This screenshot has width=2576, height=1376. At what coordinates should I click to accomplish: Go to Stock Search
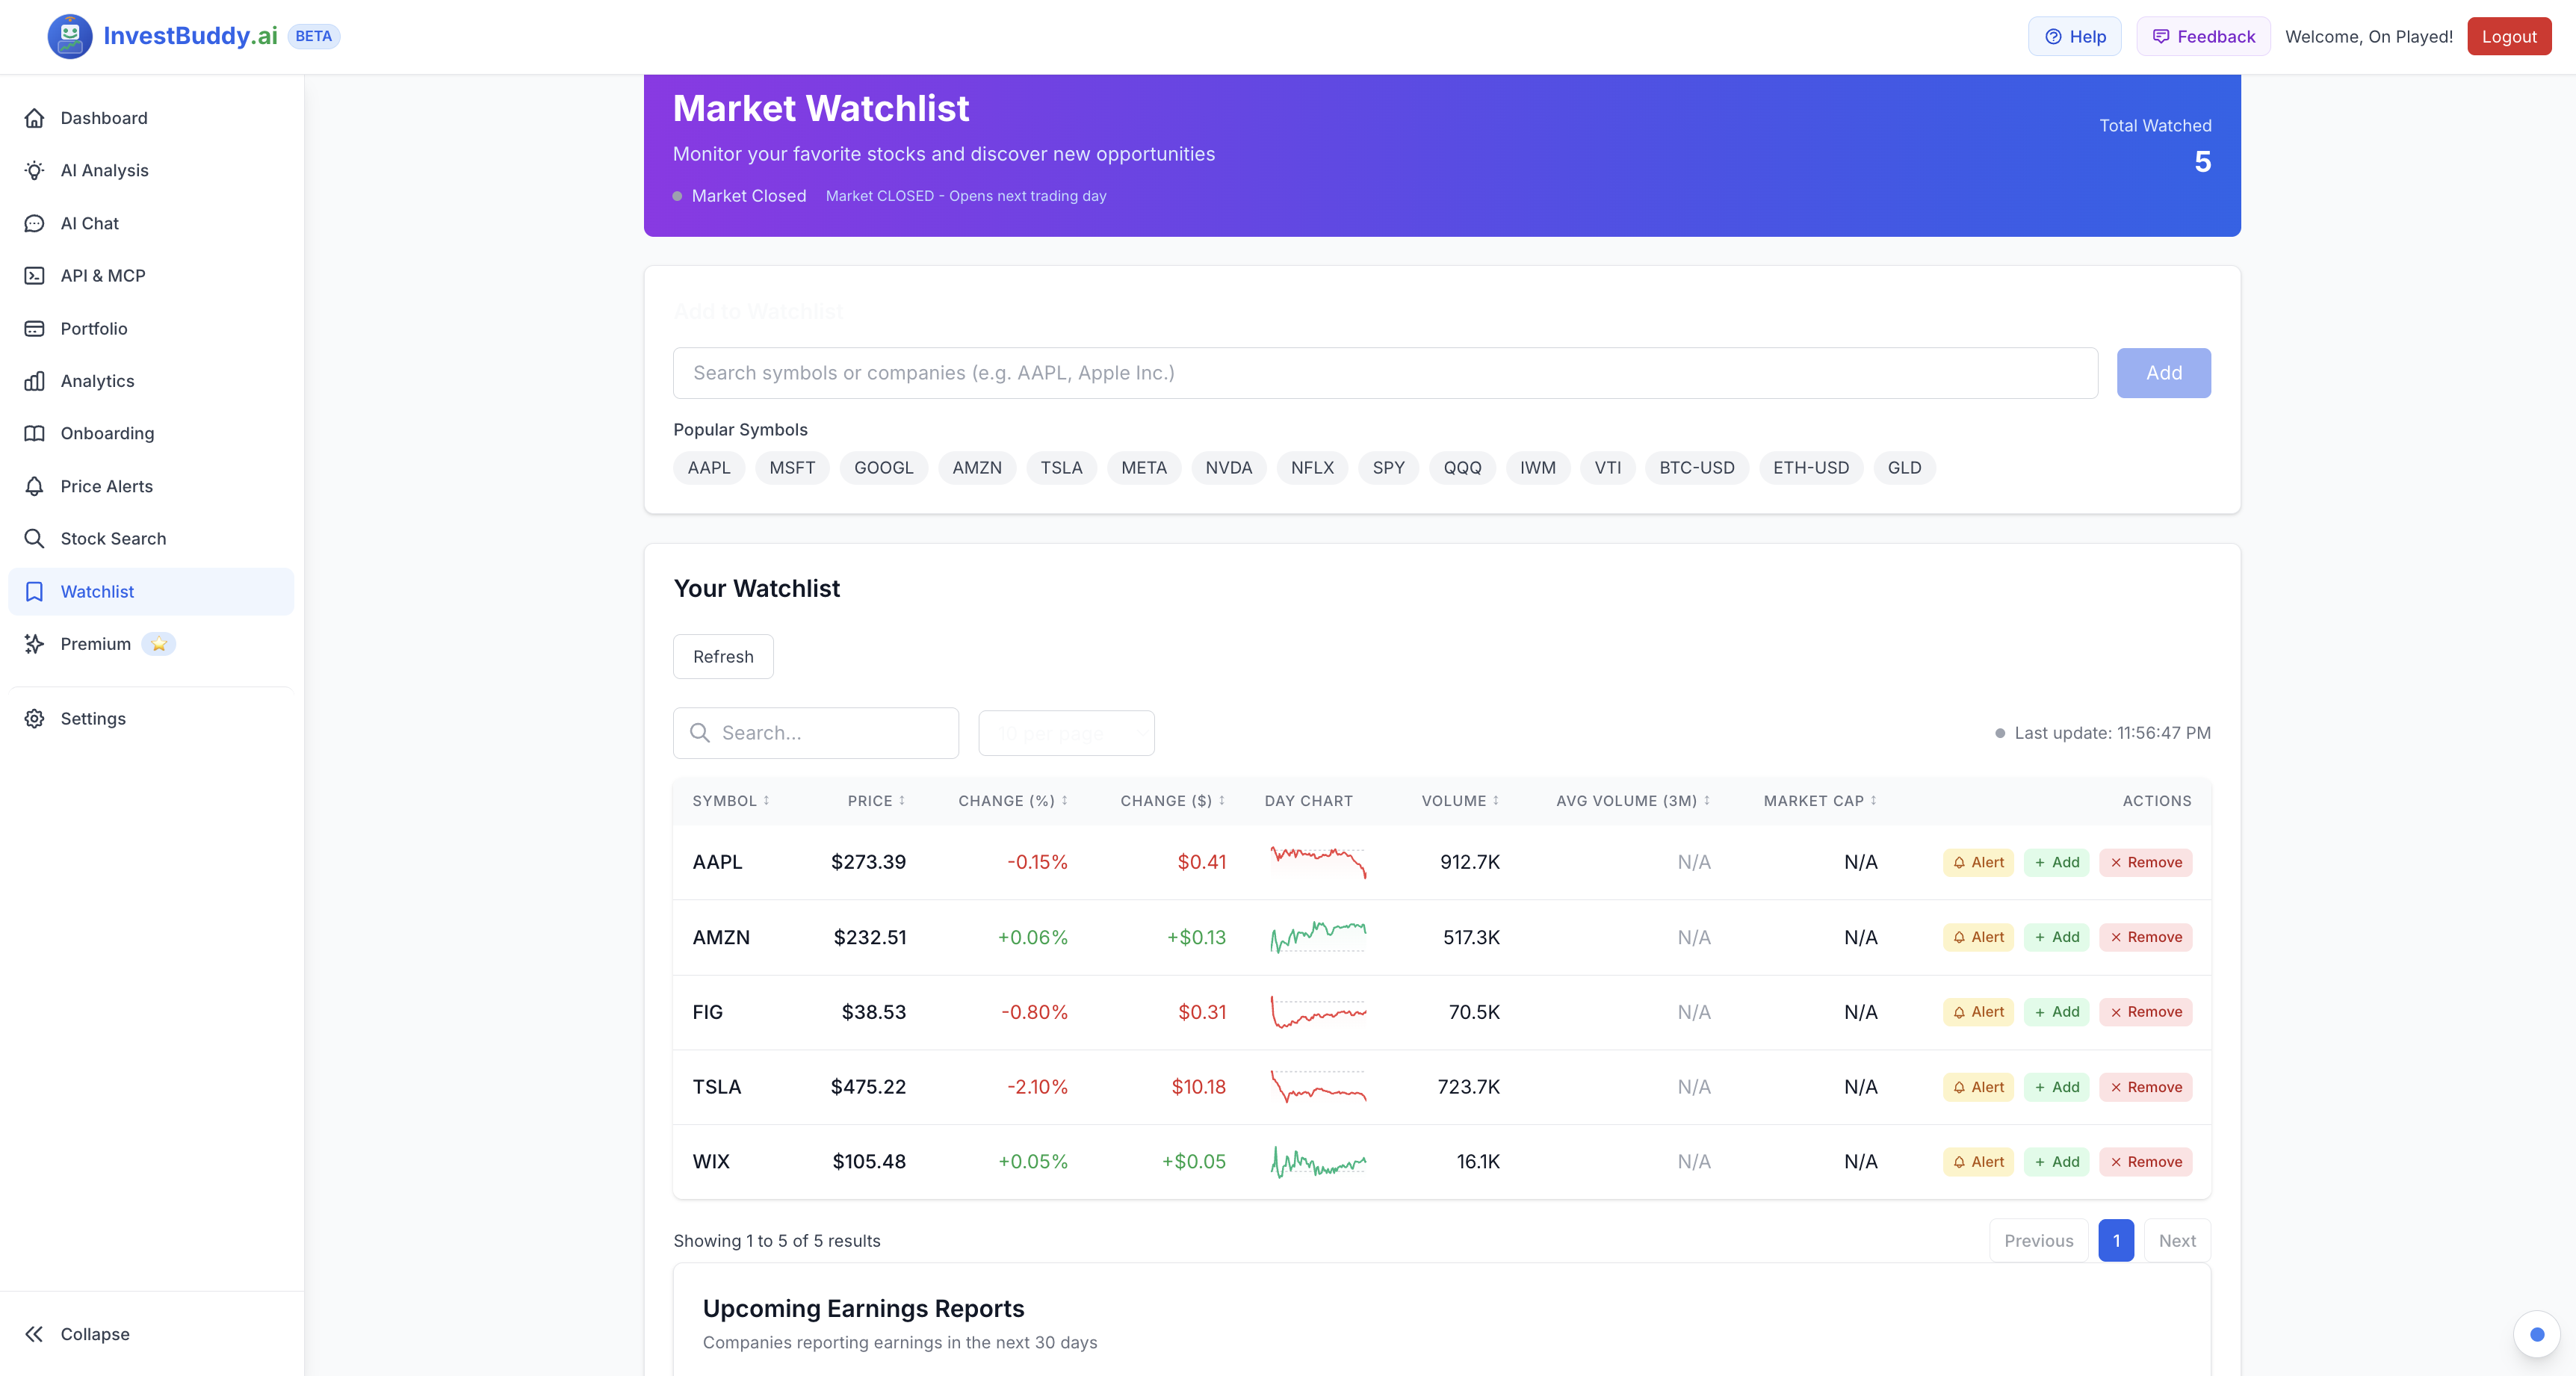point(151,539)
